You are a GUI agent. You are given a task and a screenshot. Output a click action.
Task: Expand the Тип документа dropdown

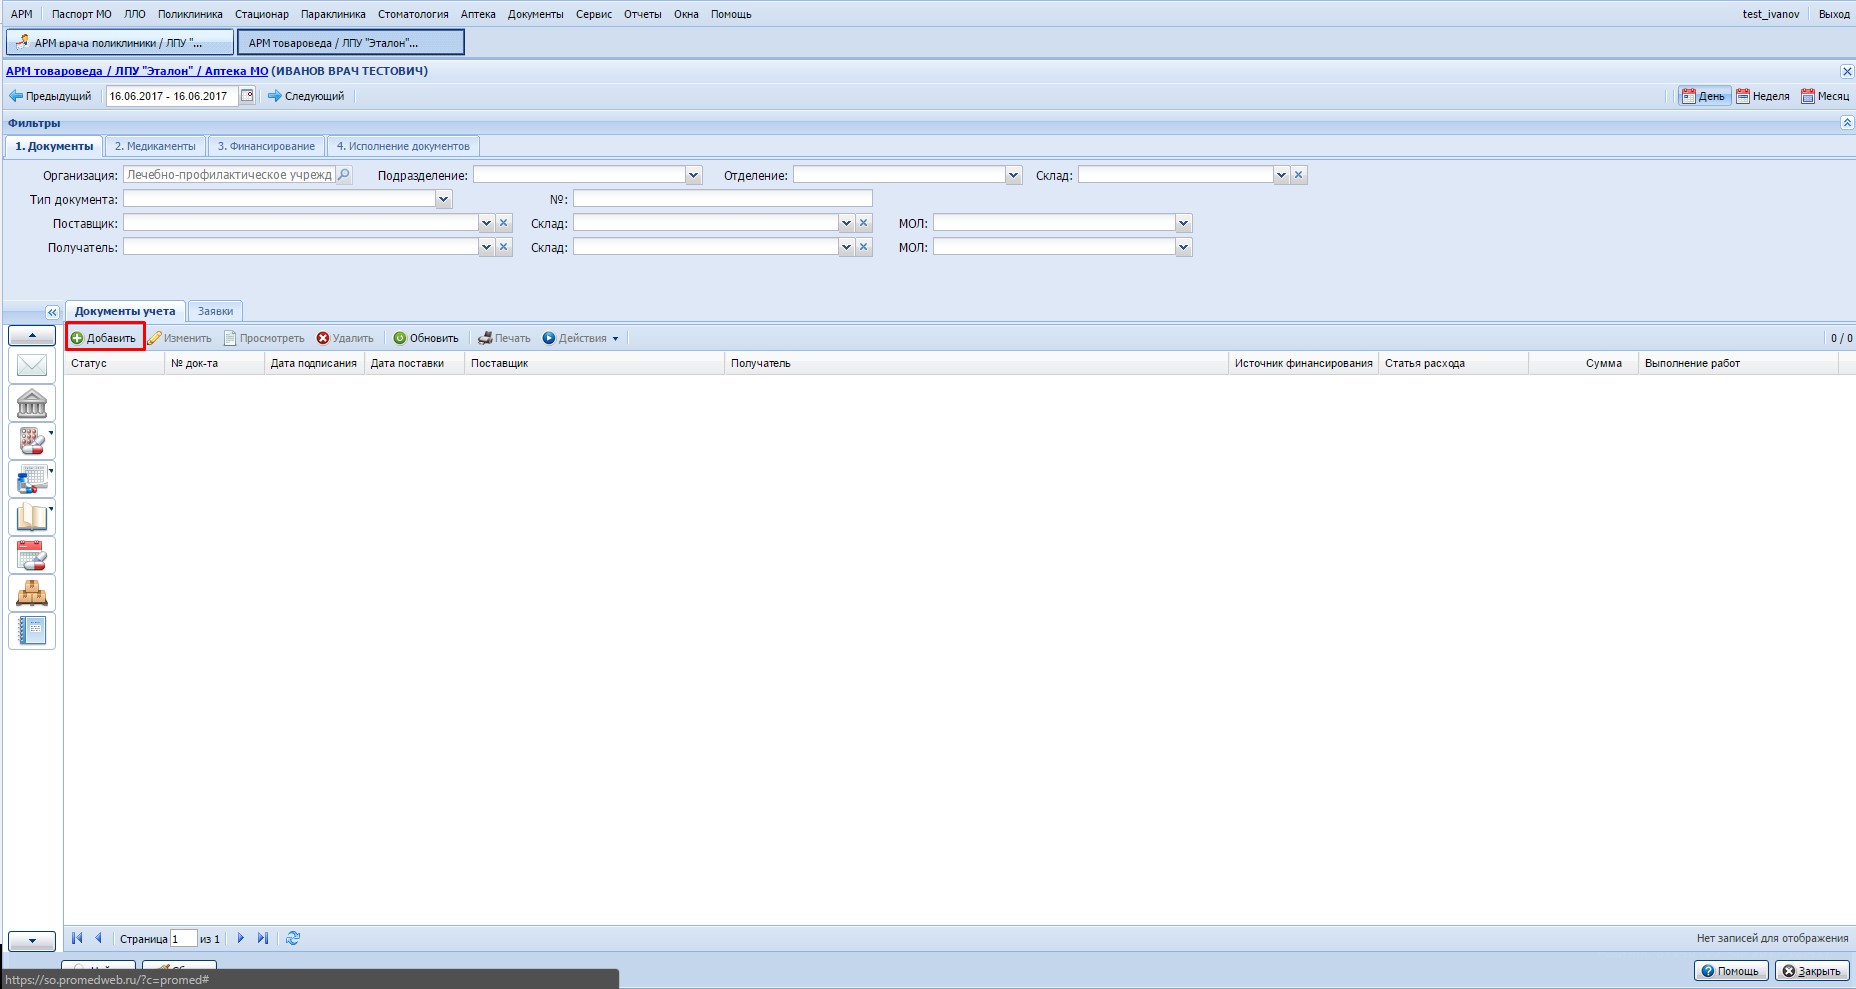pos(444,199)
